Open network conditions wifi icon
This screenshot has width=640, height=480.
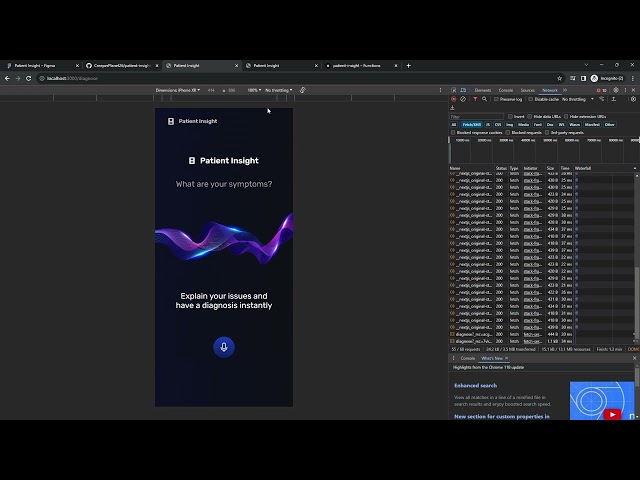point(602,99)
